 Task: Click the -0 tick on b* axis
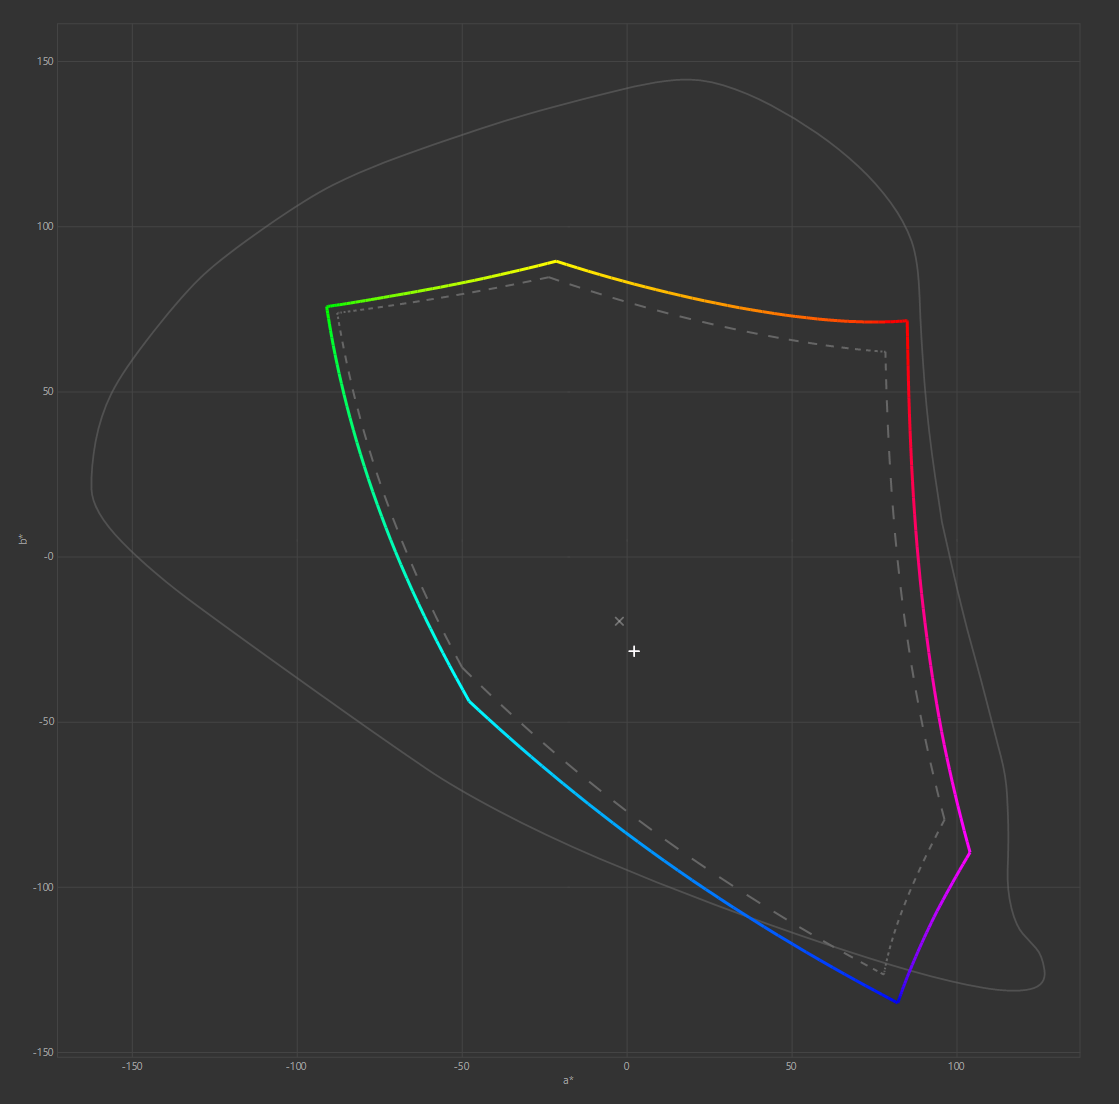click(49, 557)
